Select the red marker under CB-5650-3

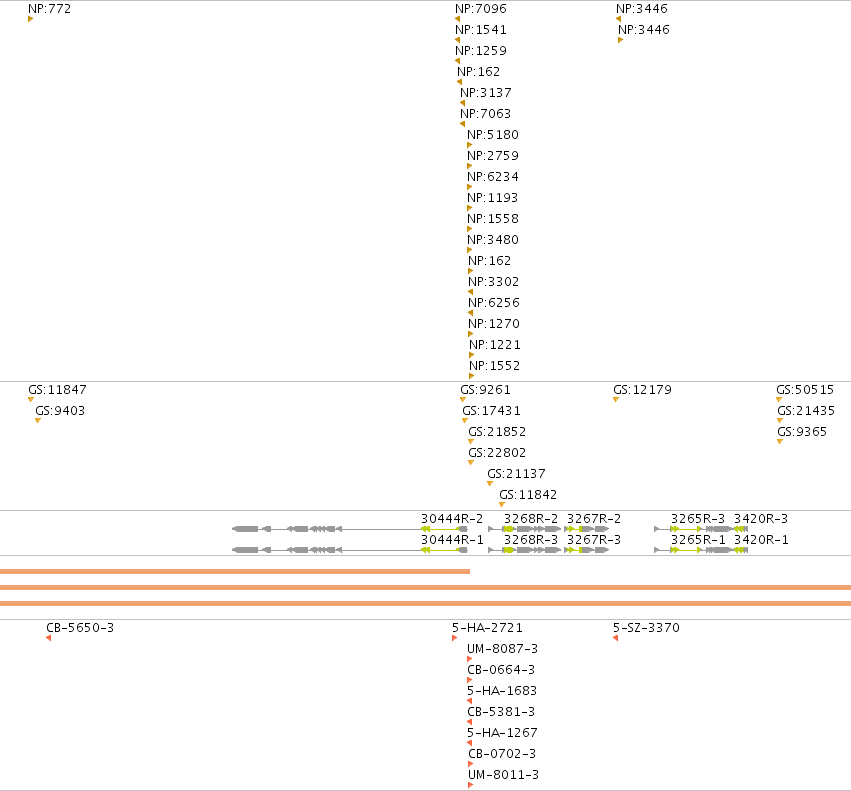(x=48, y=638)
